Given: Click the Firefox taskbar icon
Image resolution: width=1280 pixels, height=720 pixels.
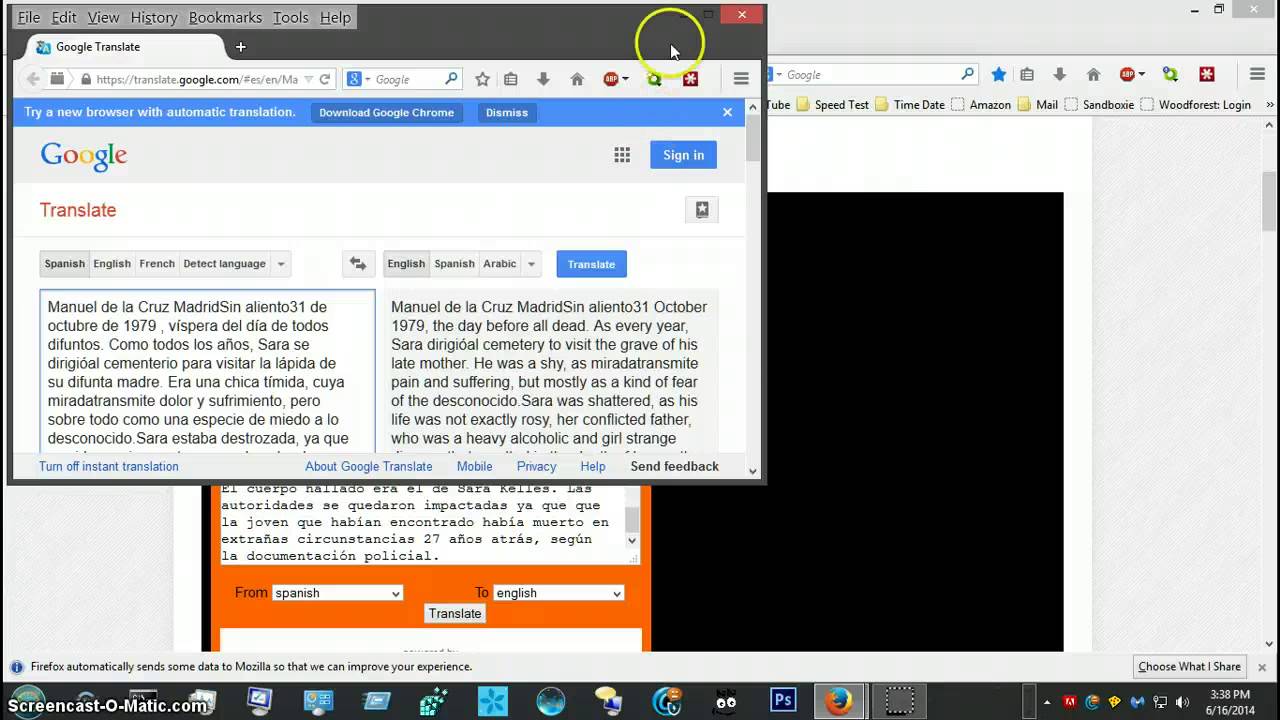Looking at the screenshot, I should point(838,701).
